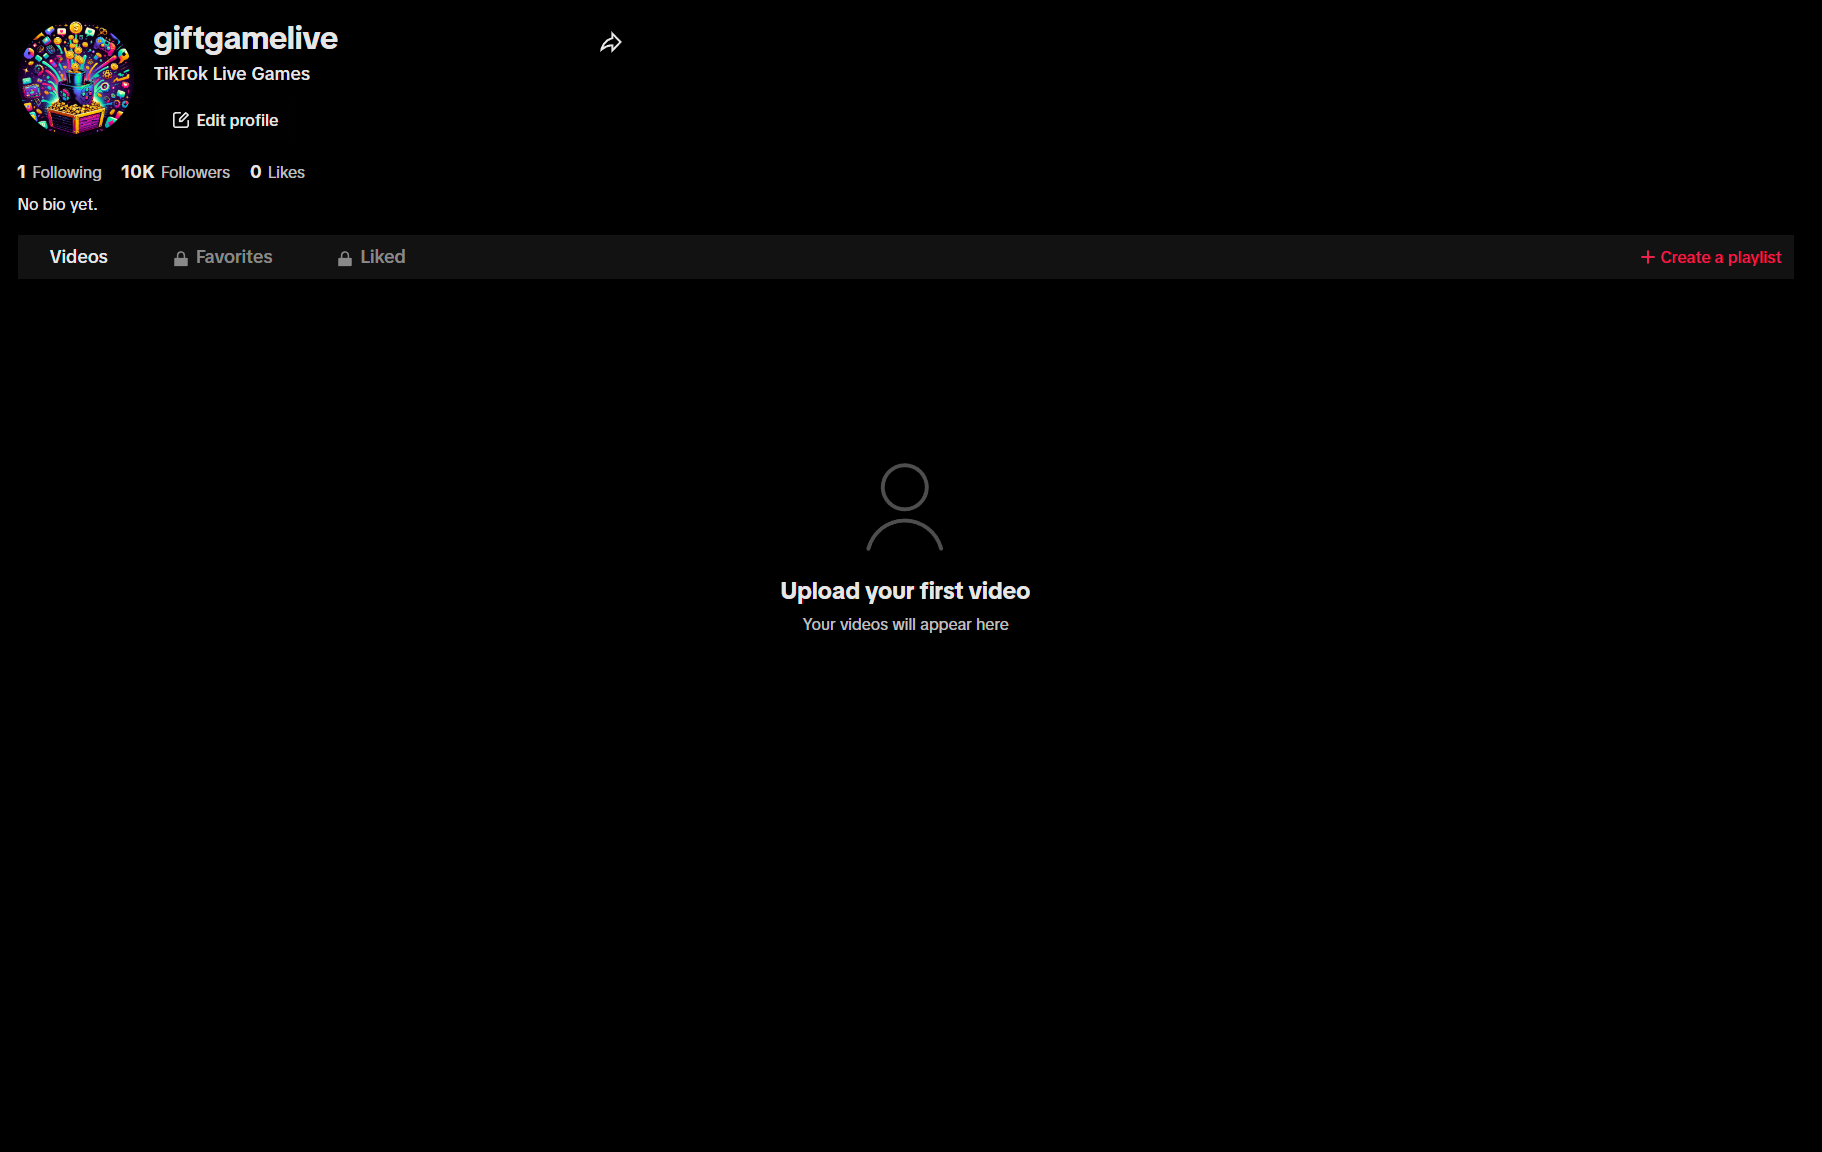Screen dimensions: 1822x1152
Task: Click the Edit profile button
Action: click(x=225, y=120)
